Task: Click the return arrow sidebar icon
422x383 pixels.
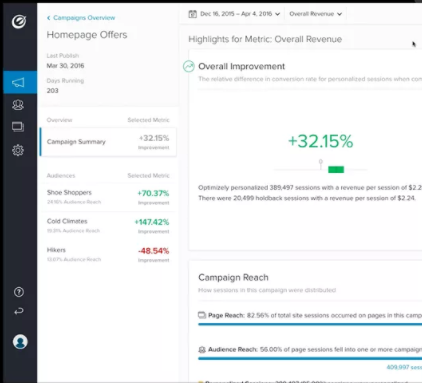Action: pyautogui.click(x=19, y=311)
